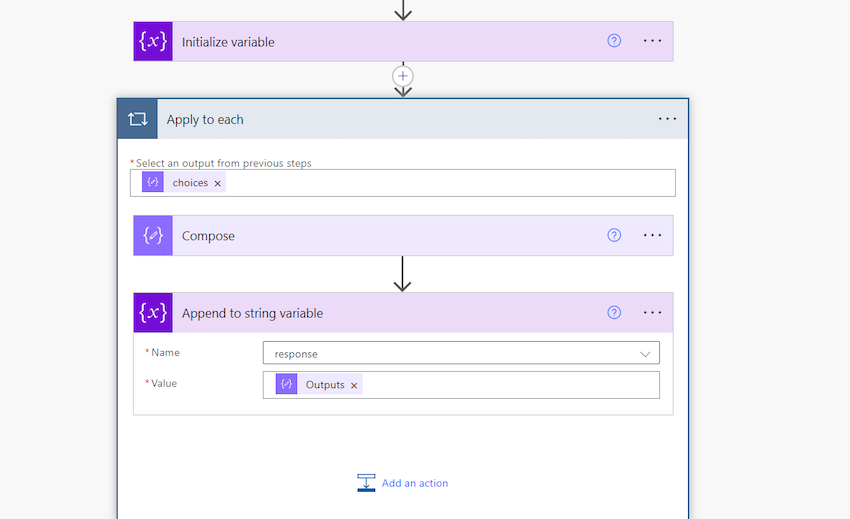Open Append to string variable ellipsis menu
The image size is (850, 519).
[652, 313]
